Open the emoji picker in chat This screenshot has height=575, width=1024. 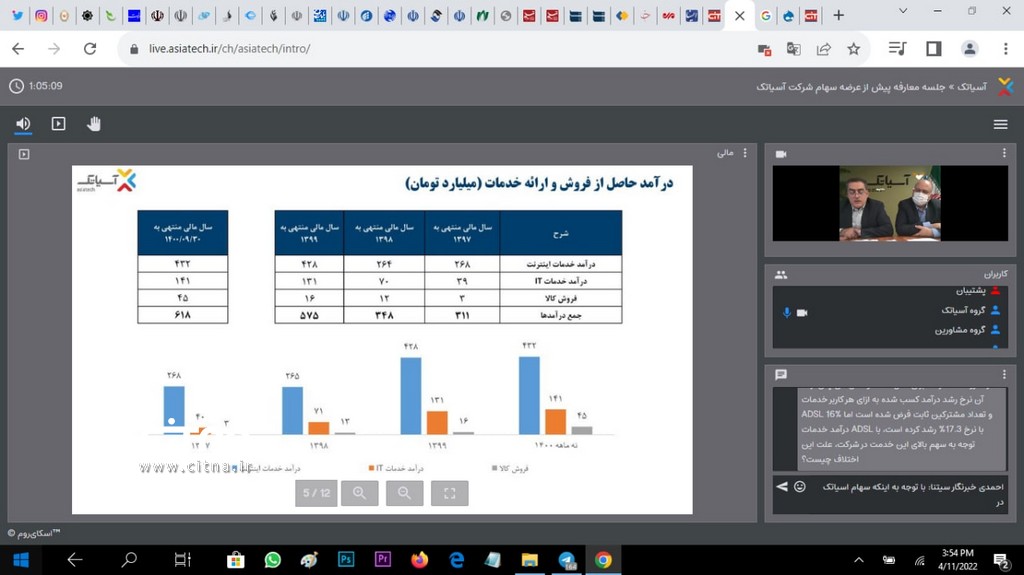point(799,487)
